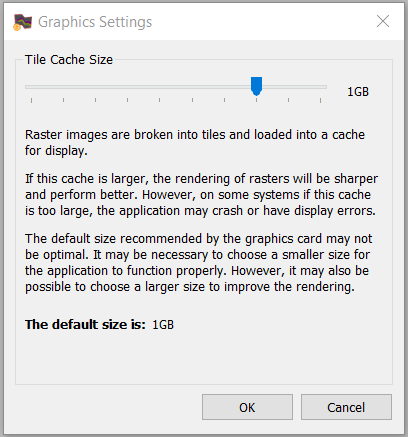Set the slider to the third tick mark

(95, 100)
